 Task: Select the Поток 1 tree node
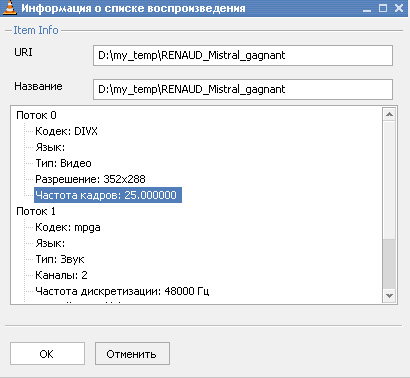point(36,211)
